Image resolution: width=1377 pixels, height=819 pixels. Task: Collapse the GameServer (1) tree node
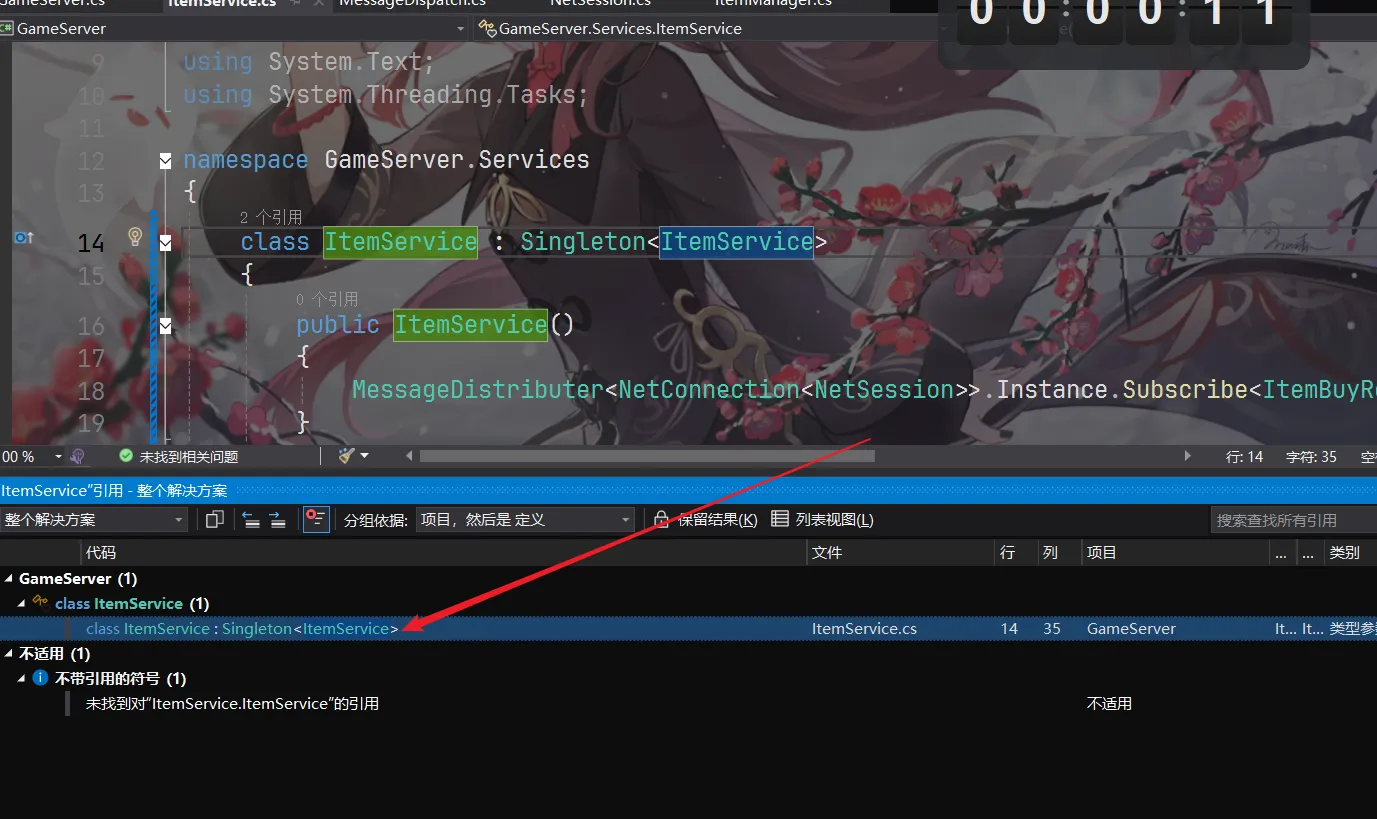click(x=10, y=579)
